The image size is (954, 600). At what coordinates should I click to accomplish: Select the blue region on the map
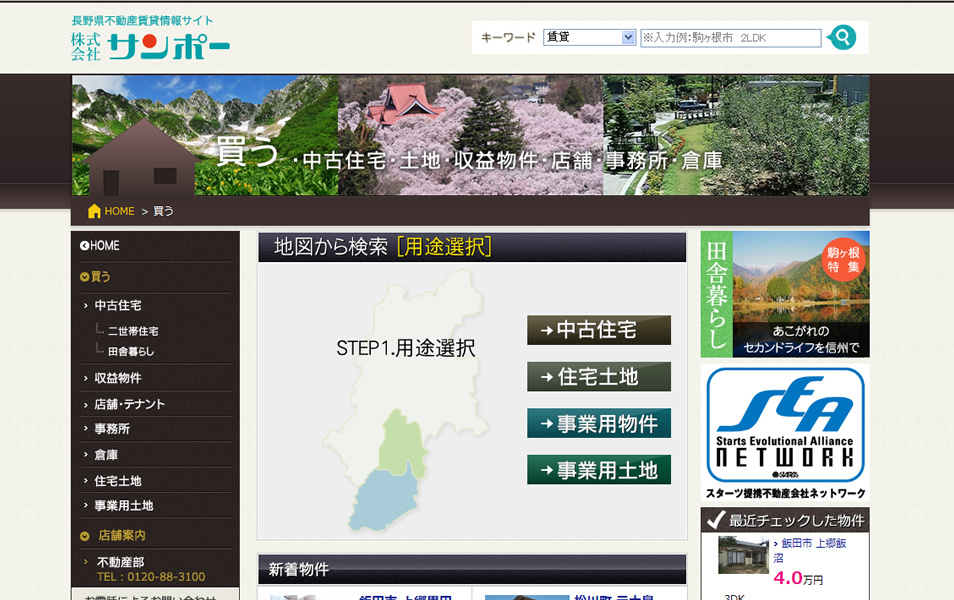(x=385, y=500)
